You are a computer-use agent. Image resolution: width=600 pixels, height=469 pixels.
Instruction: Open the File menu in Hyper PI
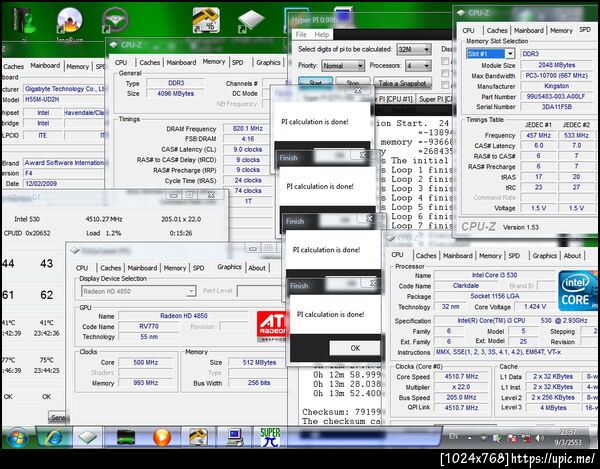[x=301, y=34]
